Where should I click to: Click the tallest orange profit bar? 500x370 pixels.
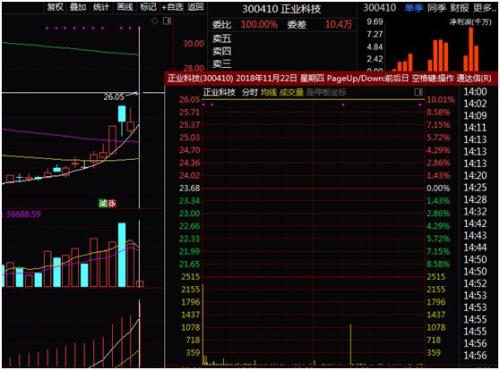pyautogui.click(x=471, y=49)
